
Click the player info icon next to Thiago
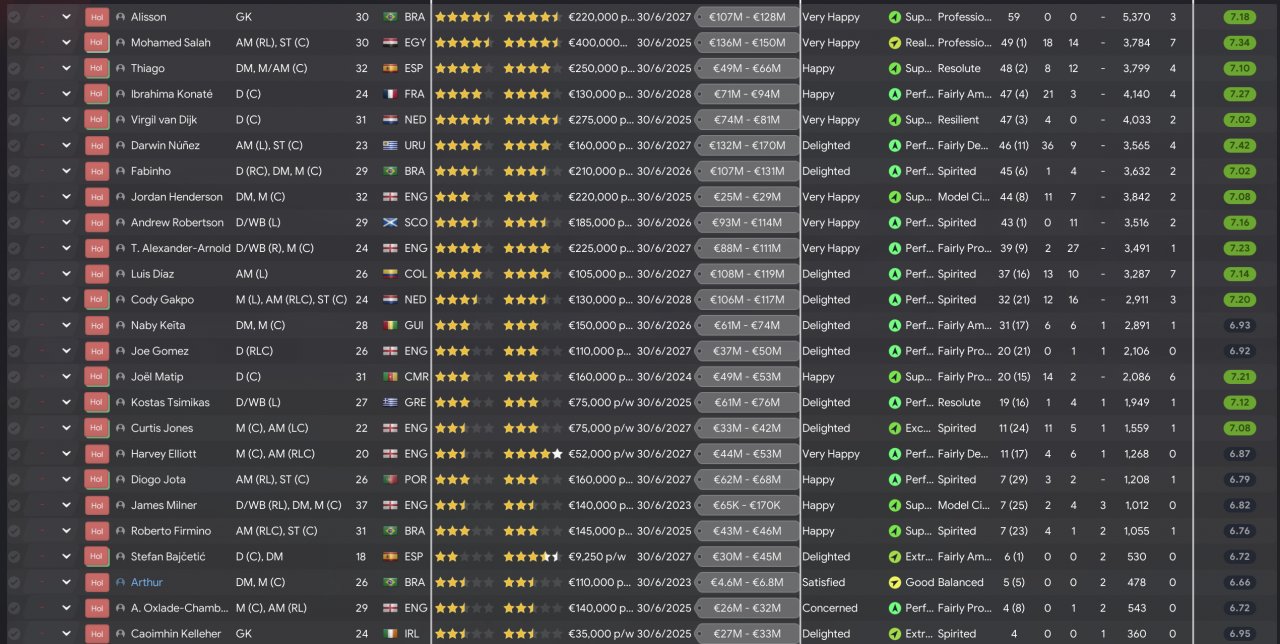121,69
